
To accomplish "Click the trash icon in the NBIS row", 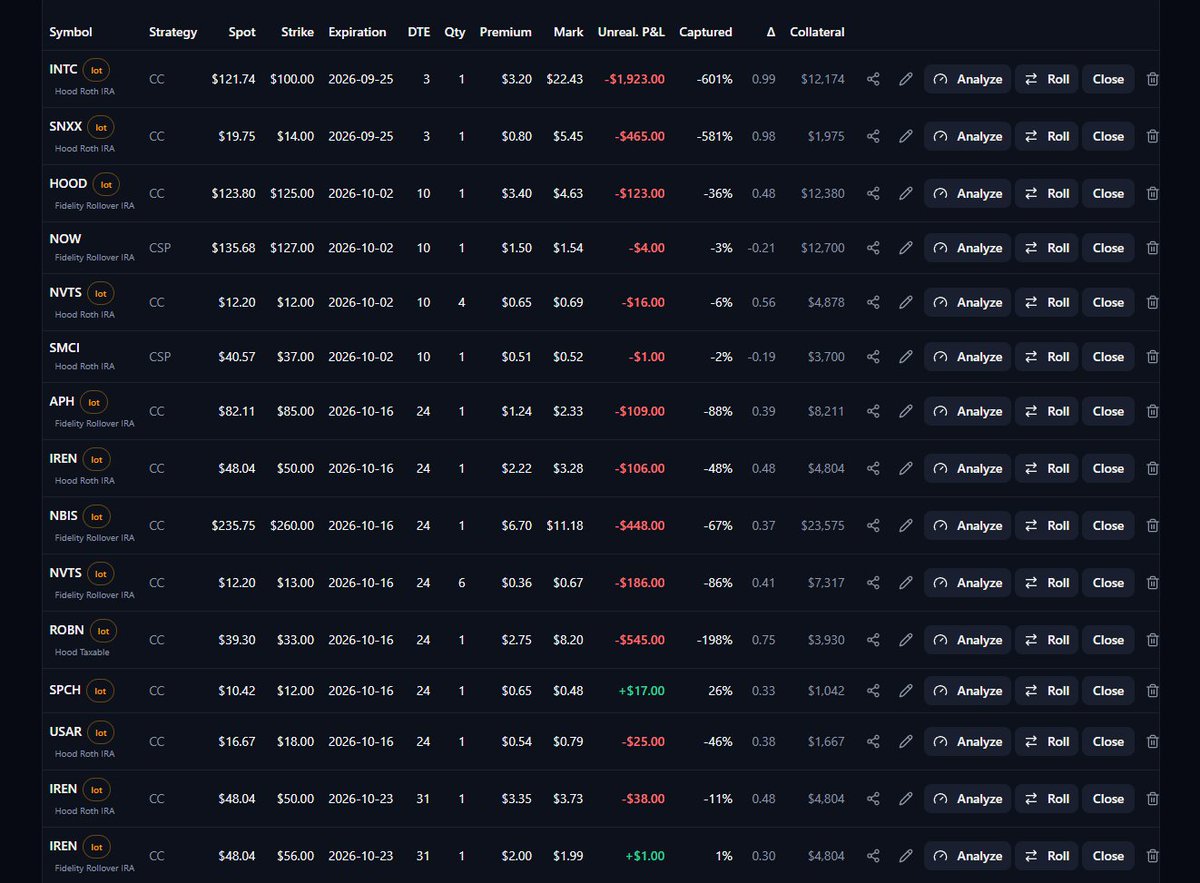I will (x=1152, y=525).
